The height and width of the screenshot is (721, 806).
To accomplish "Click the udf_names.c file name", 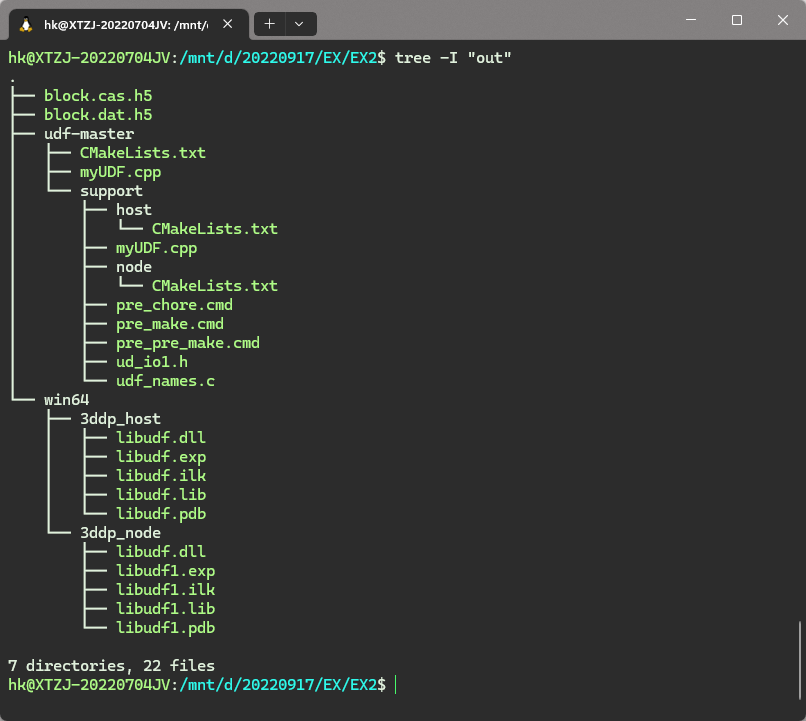I will [166, 380].
